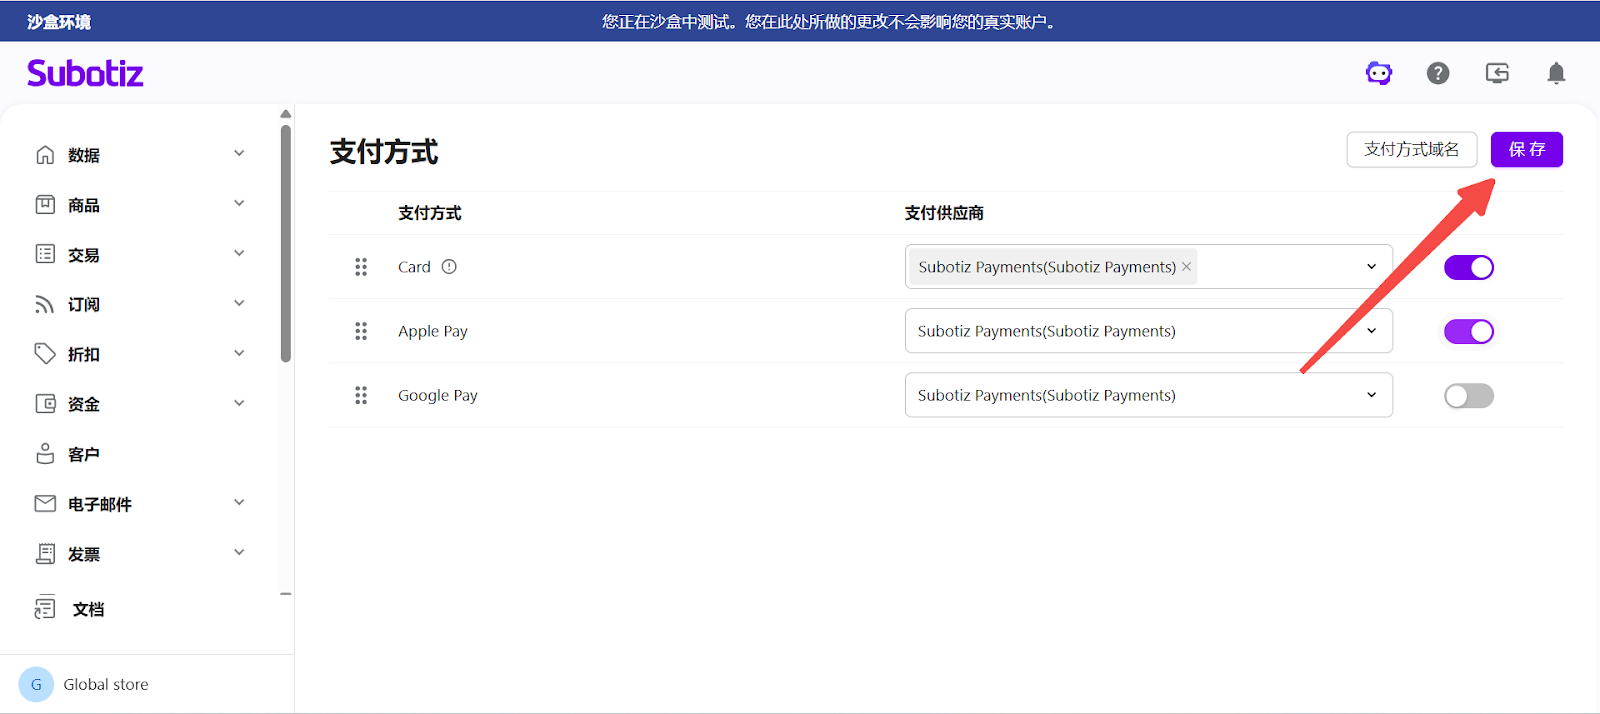
Task: Click the drag handle for Google Pay
Action: [x=361, y=396]
